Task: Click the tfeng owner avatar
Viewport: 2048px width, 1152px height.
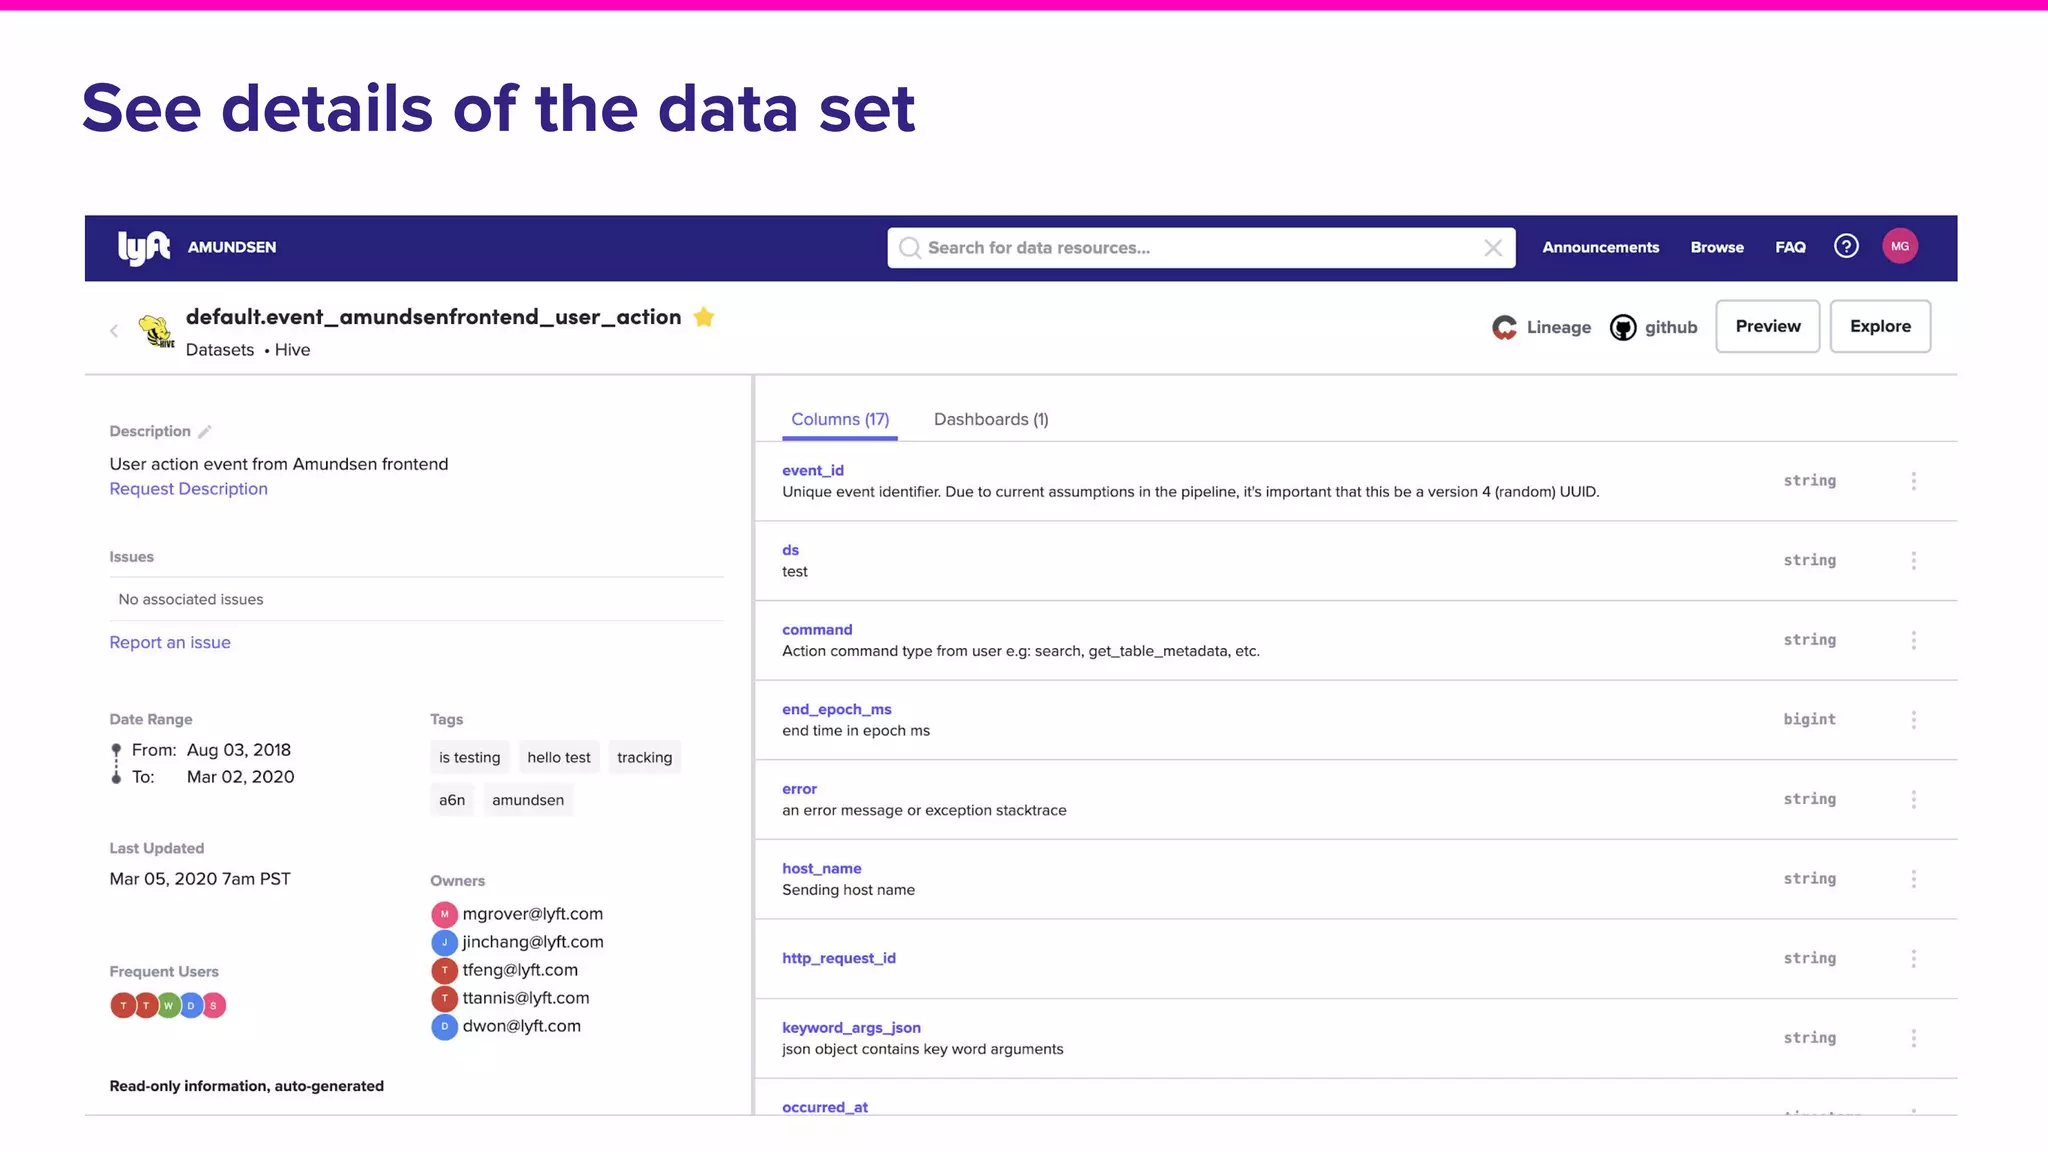Action: pyautogui.click(x=444, y=970)
